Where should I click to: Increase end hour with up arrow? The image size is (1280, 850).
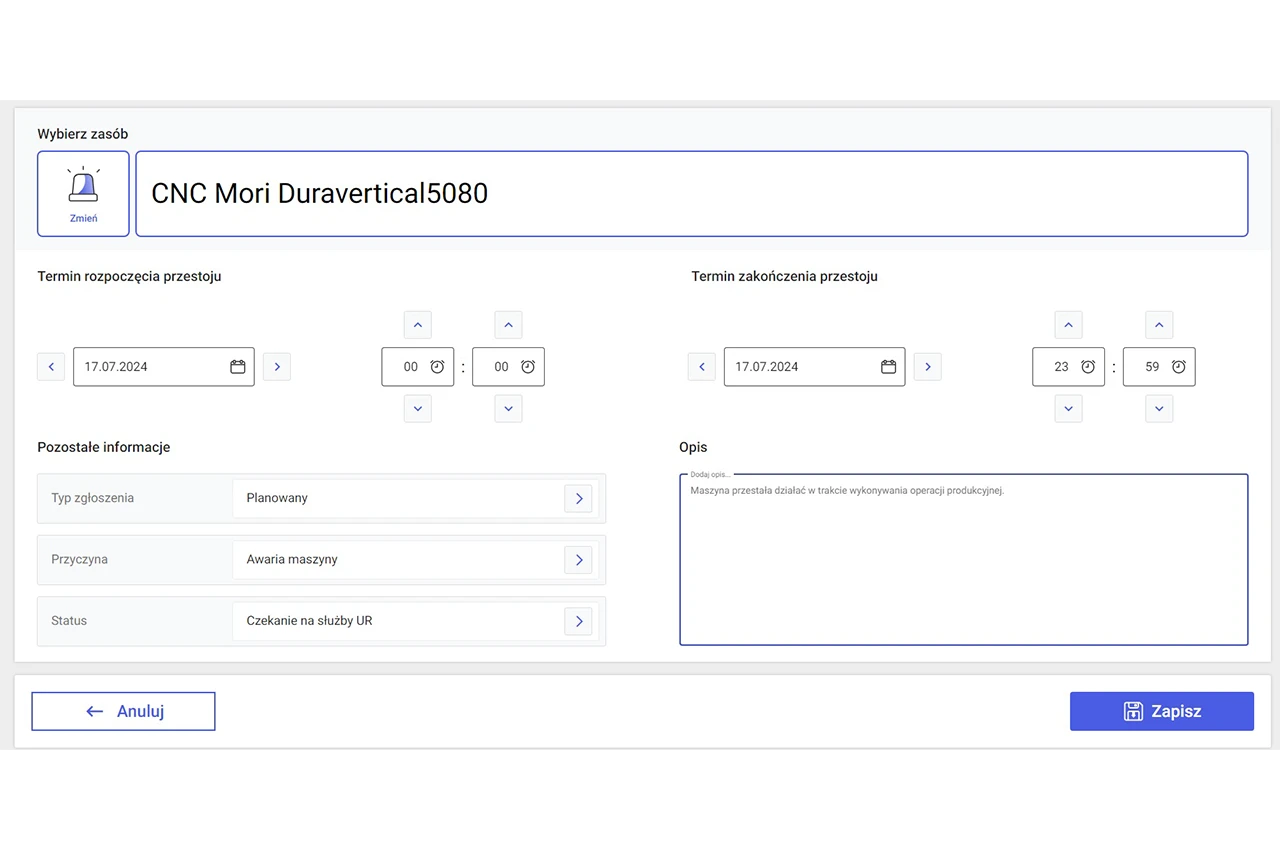(x=1069, y=325)
